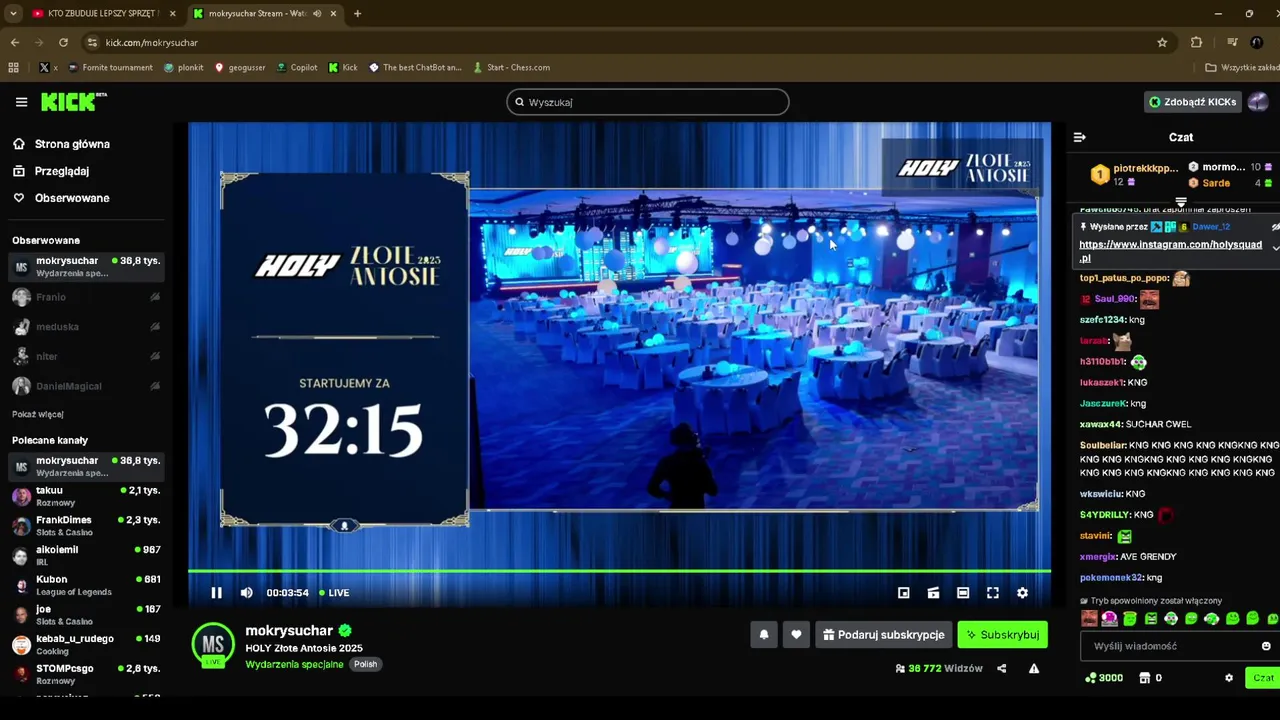The height and width of the screenshot is (720, 1280).
Task: Click the KICK logo
Action: click(x=73, y=102)
